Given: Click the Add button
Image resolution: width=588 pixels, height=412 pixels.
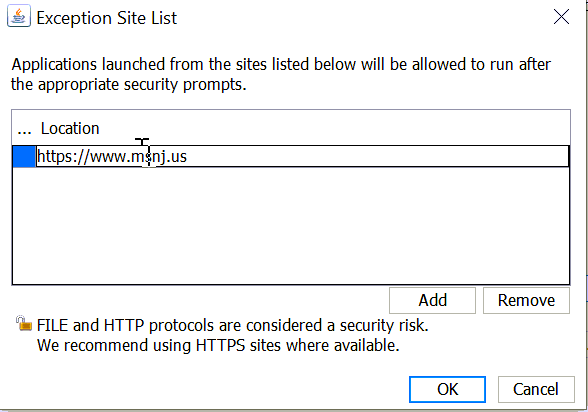Looking at the screenshot, I should [x=432, y=300].
